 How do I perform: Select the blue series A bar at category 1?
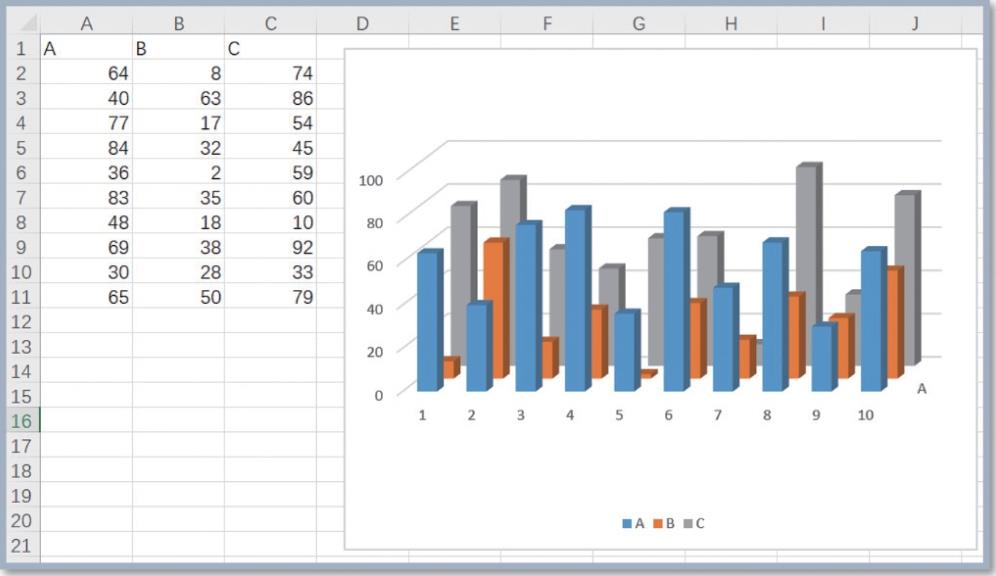(x=429, y=321)
